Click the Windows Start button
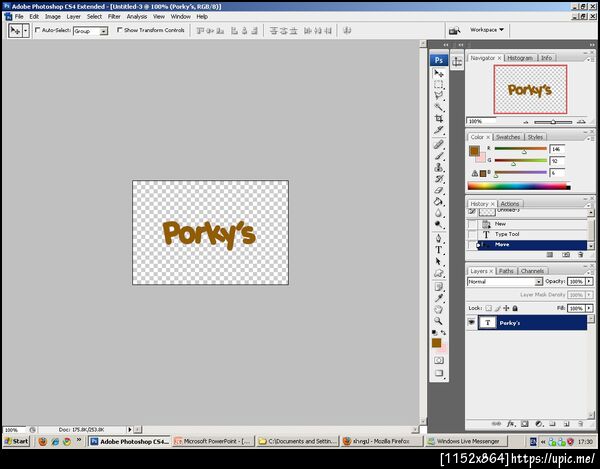This screenshot has width=600, height=469. [17, 441]
